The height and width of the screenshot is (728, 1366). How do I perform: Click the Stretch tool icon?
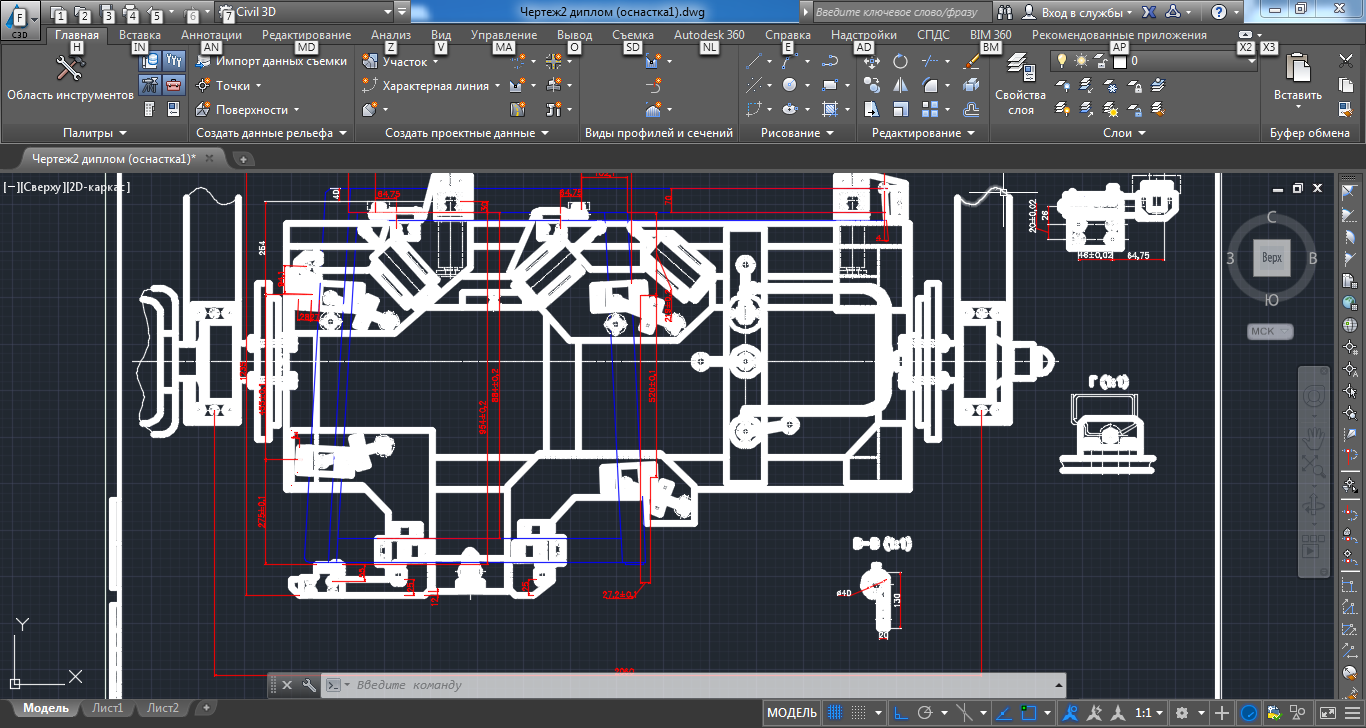click(871, 109)
